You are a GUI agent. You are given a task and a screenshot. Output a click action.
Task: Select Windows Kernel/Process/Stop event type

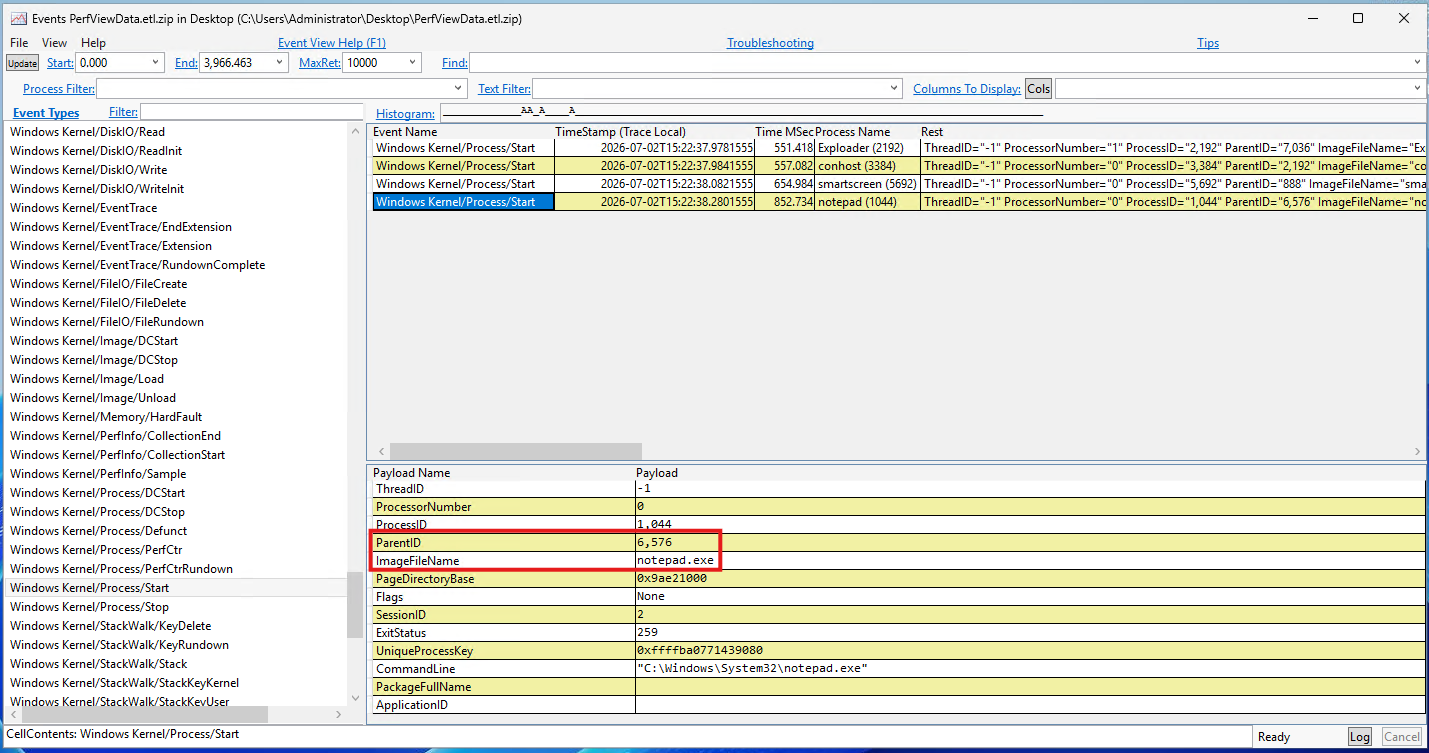click(x=89, y=607)
